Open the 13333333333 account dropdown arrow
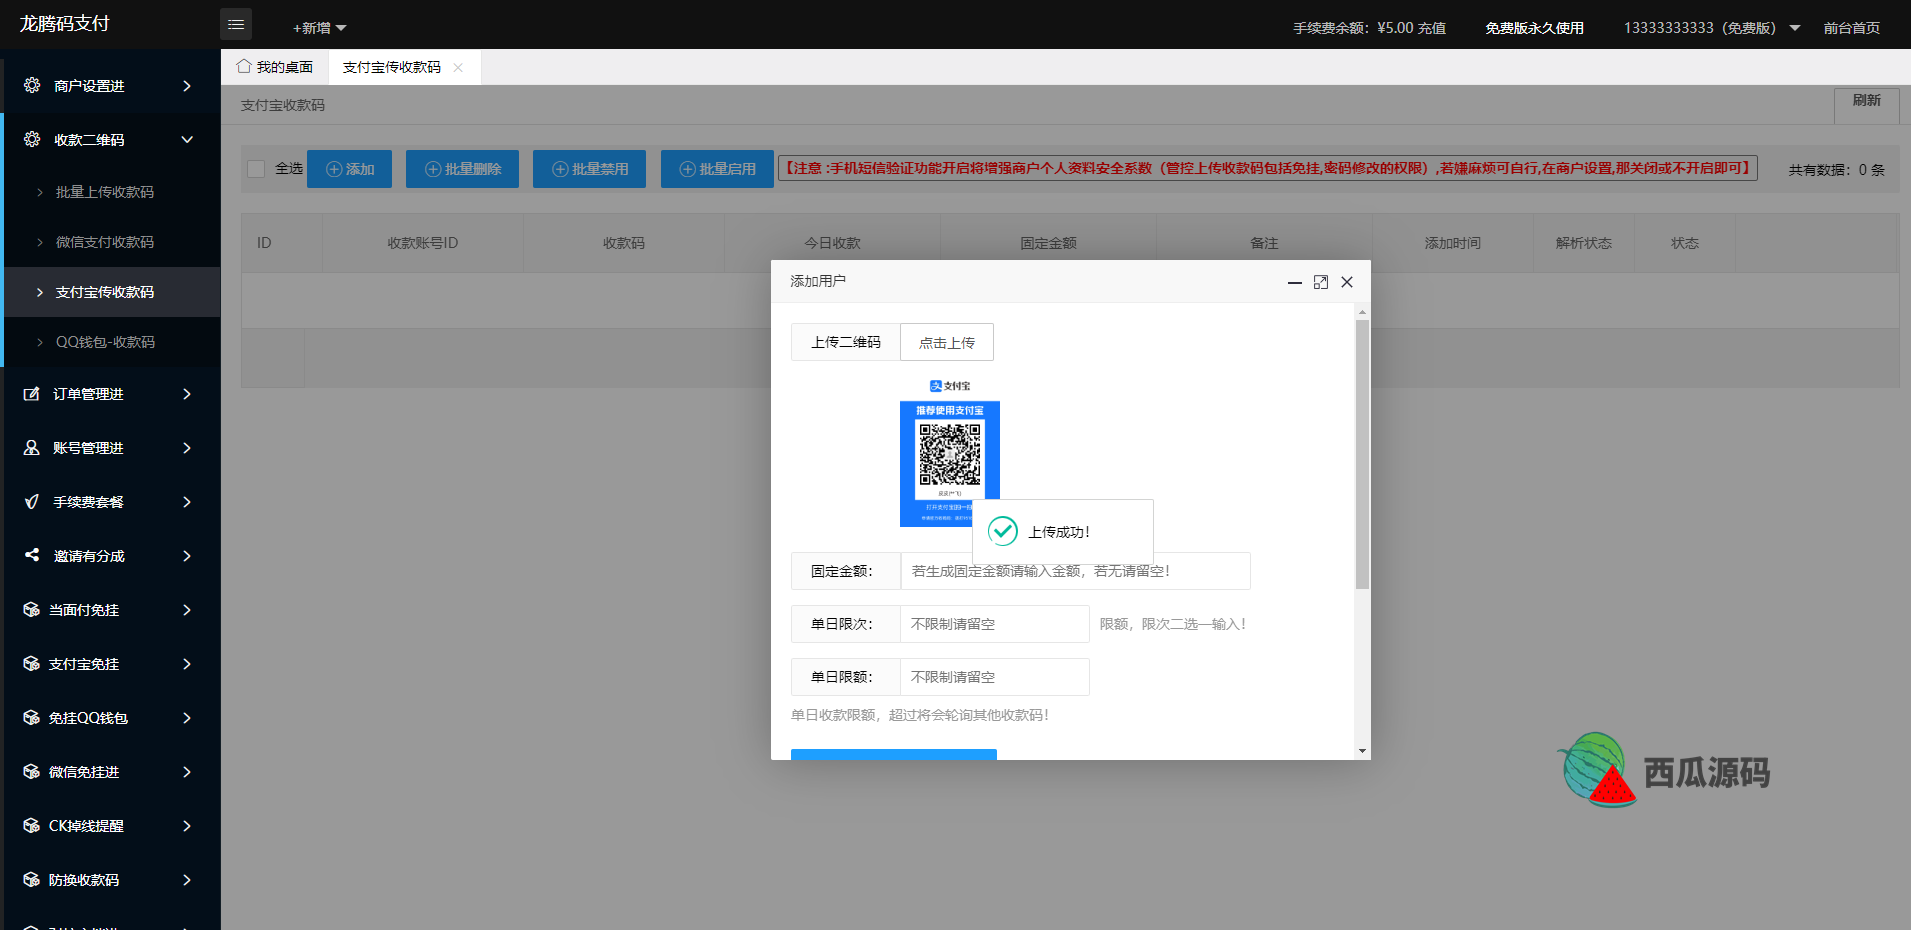1911x930 pixels. tap(1795, 28)
